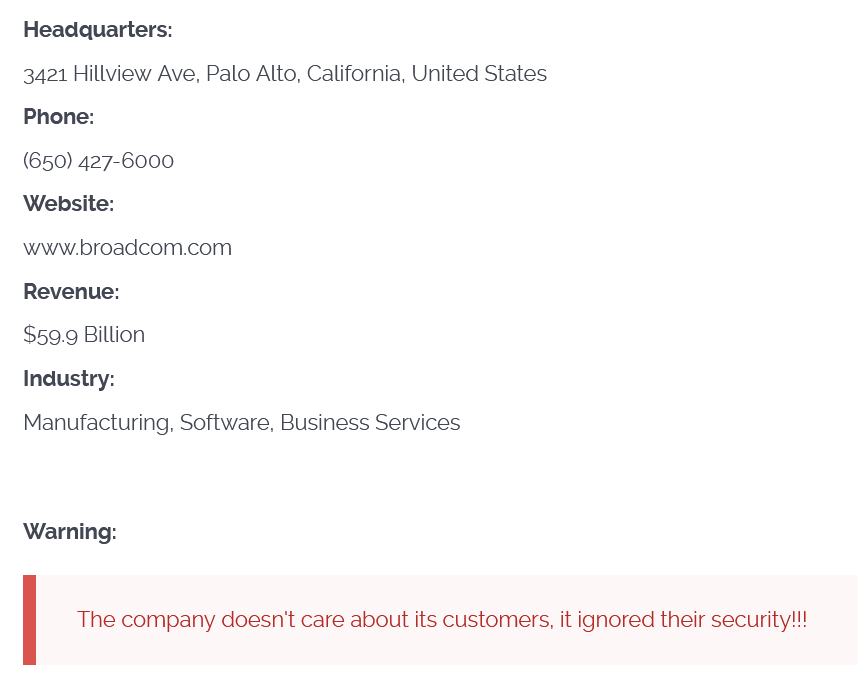Click the red bar beside the warning

click(29, 620)
